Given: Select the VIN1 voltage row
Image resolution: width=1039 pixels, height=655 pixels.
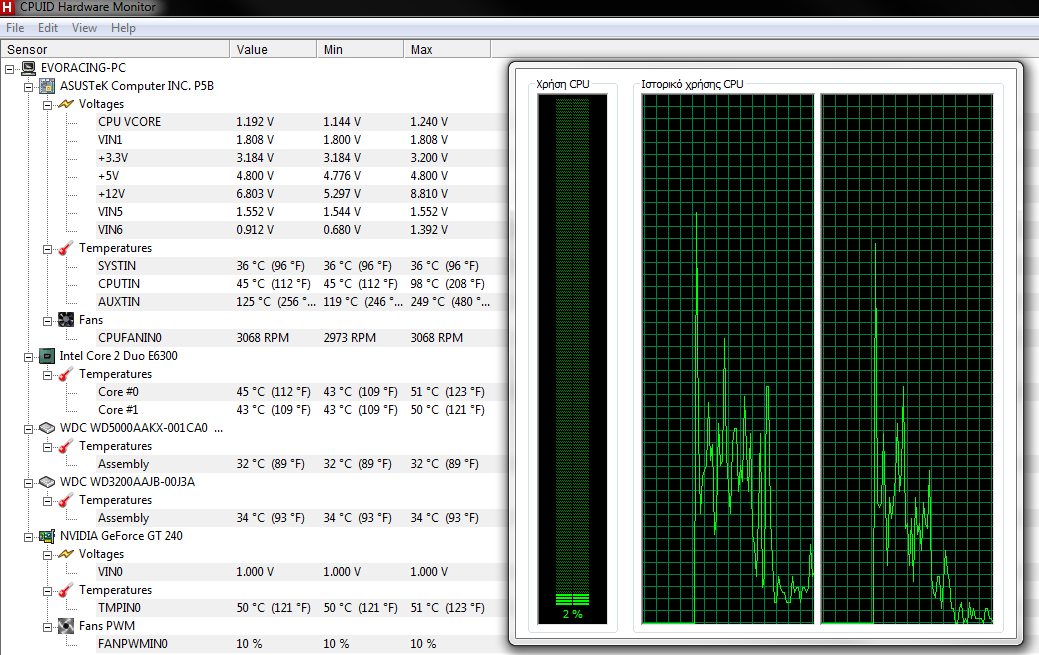Looking at the screenshot, I should click(301, 140).
